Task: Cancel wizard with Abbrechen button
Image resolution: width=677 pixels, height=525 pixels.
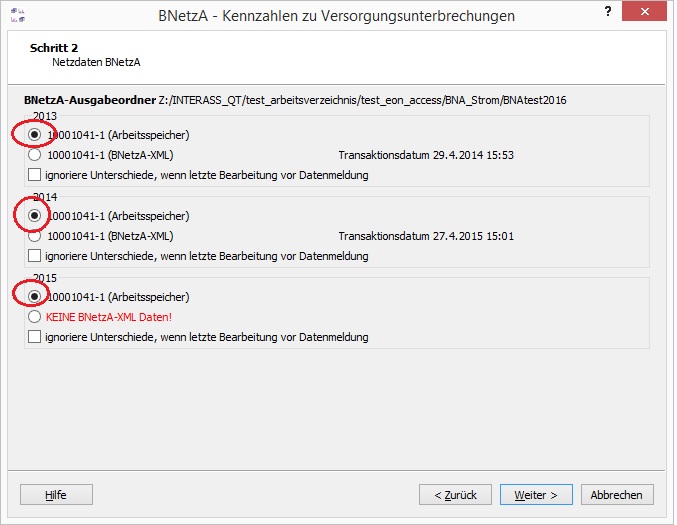Action: tap(617, 494)
